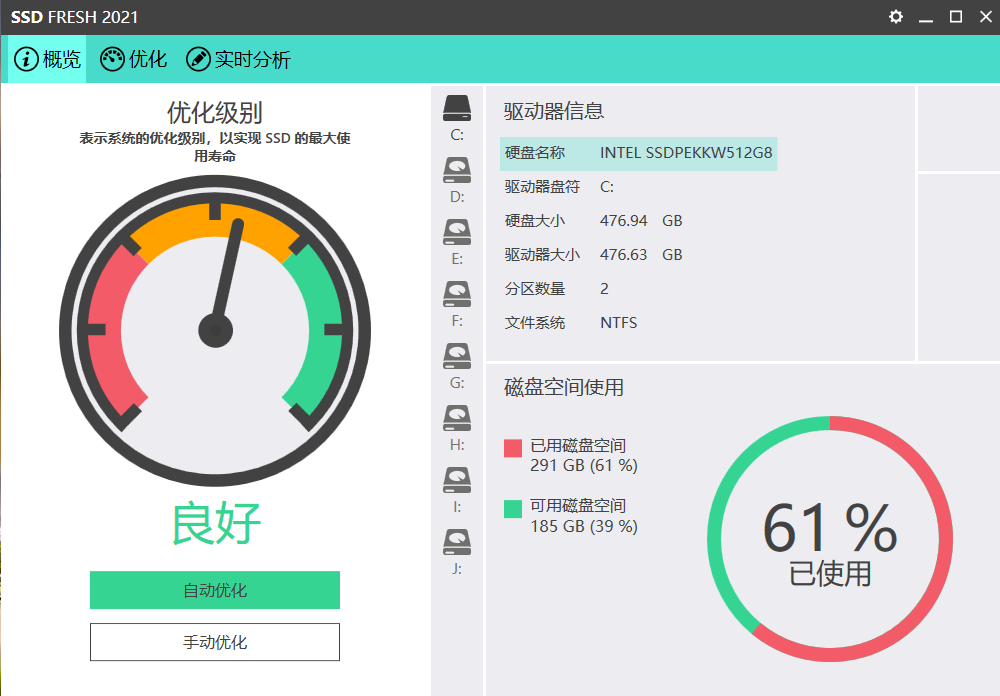The width and height of the screenshot is (1000, 696).
Task: Click the red used-space legend swatch
Action: coord(513,448)
